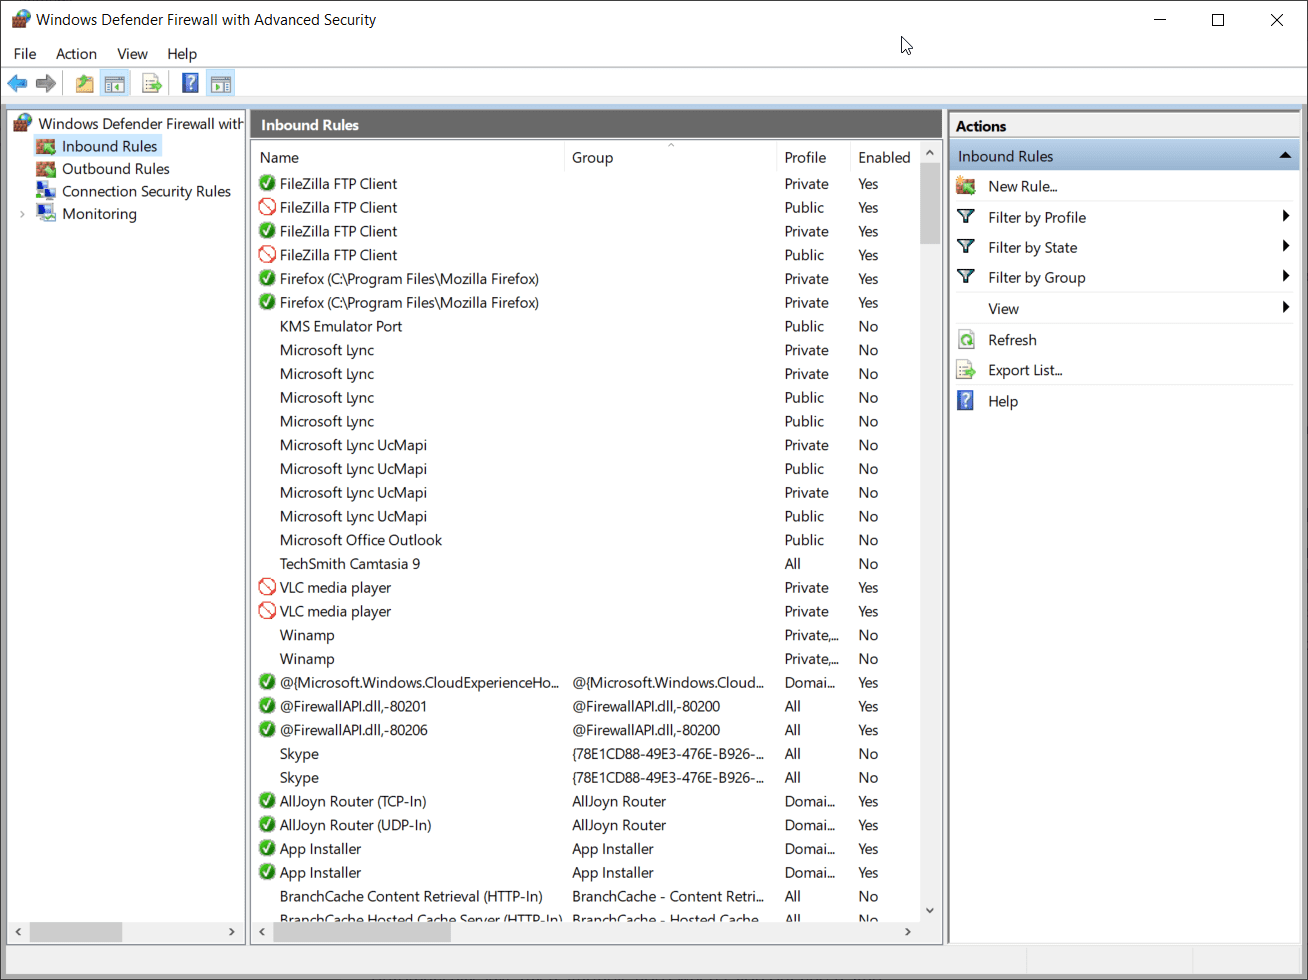Click the Monitoring tree icon
Image resolution: width=1308 pixels, height=980 pixels.
pyautogui.click(x=46, y=213)
